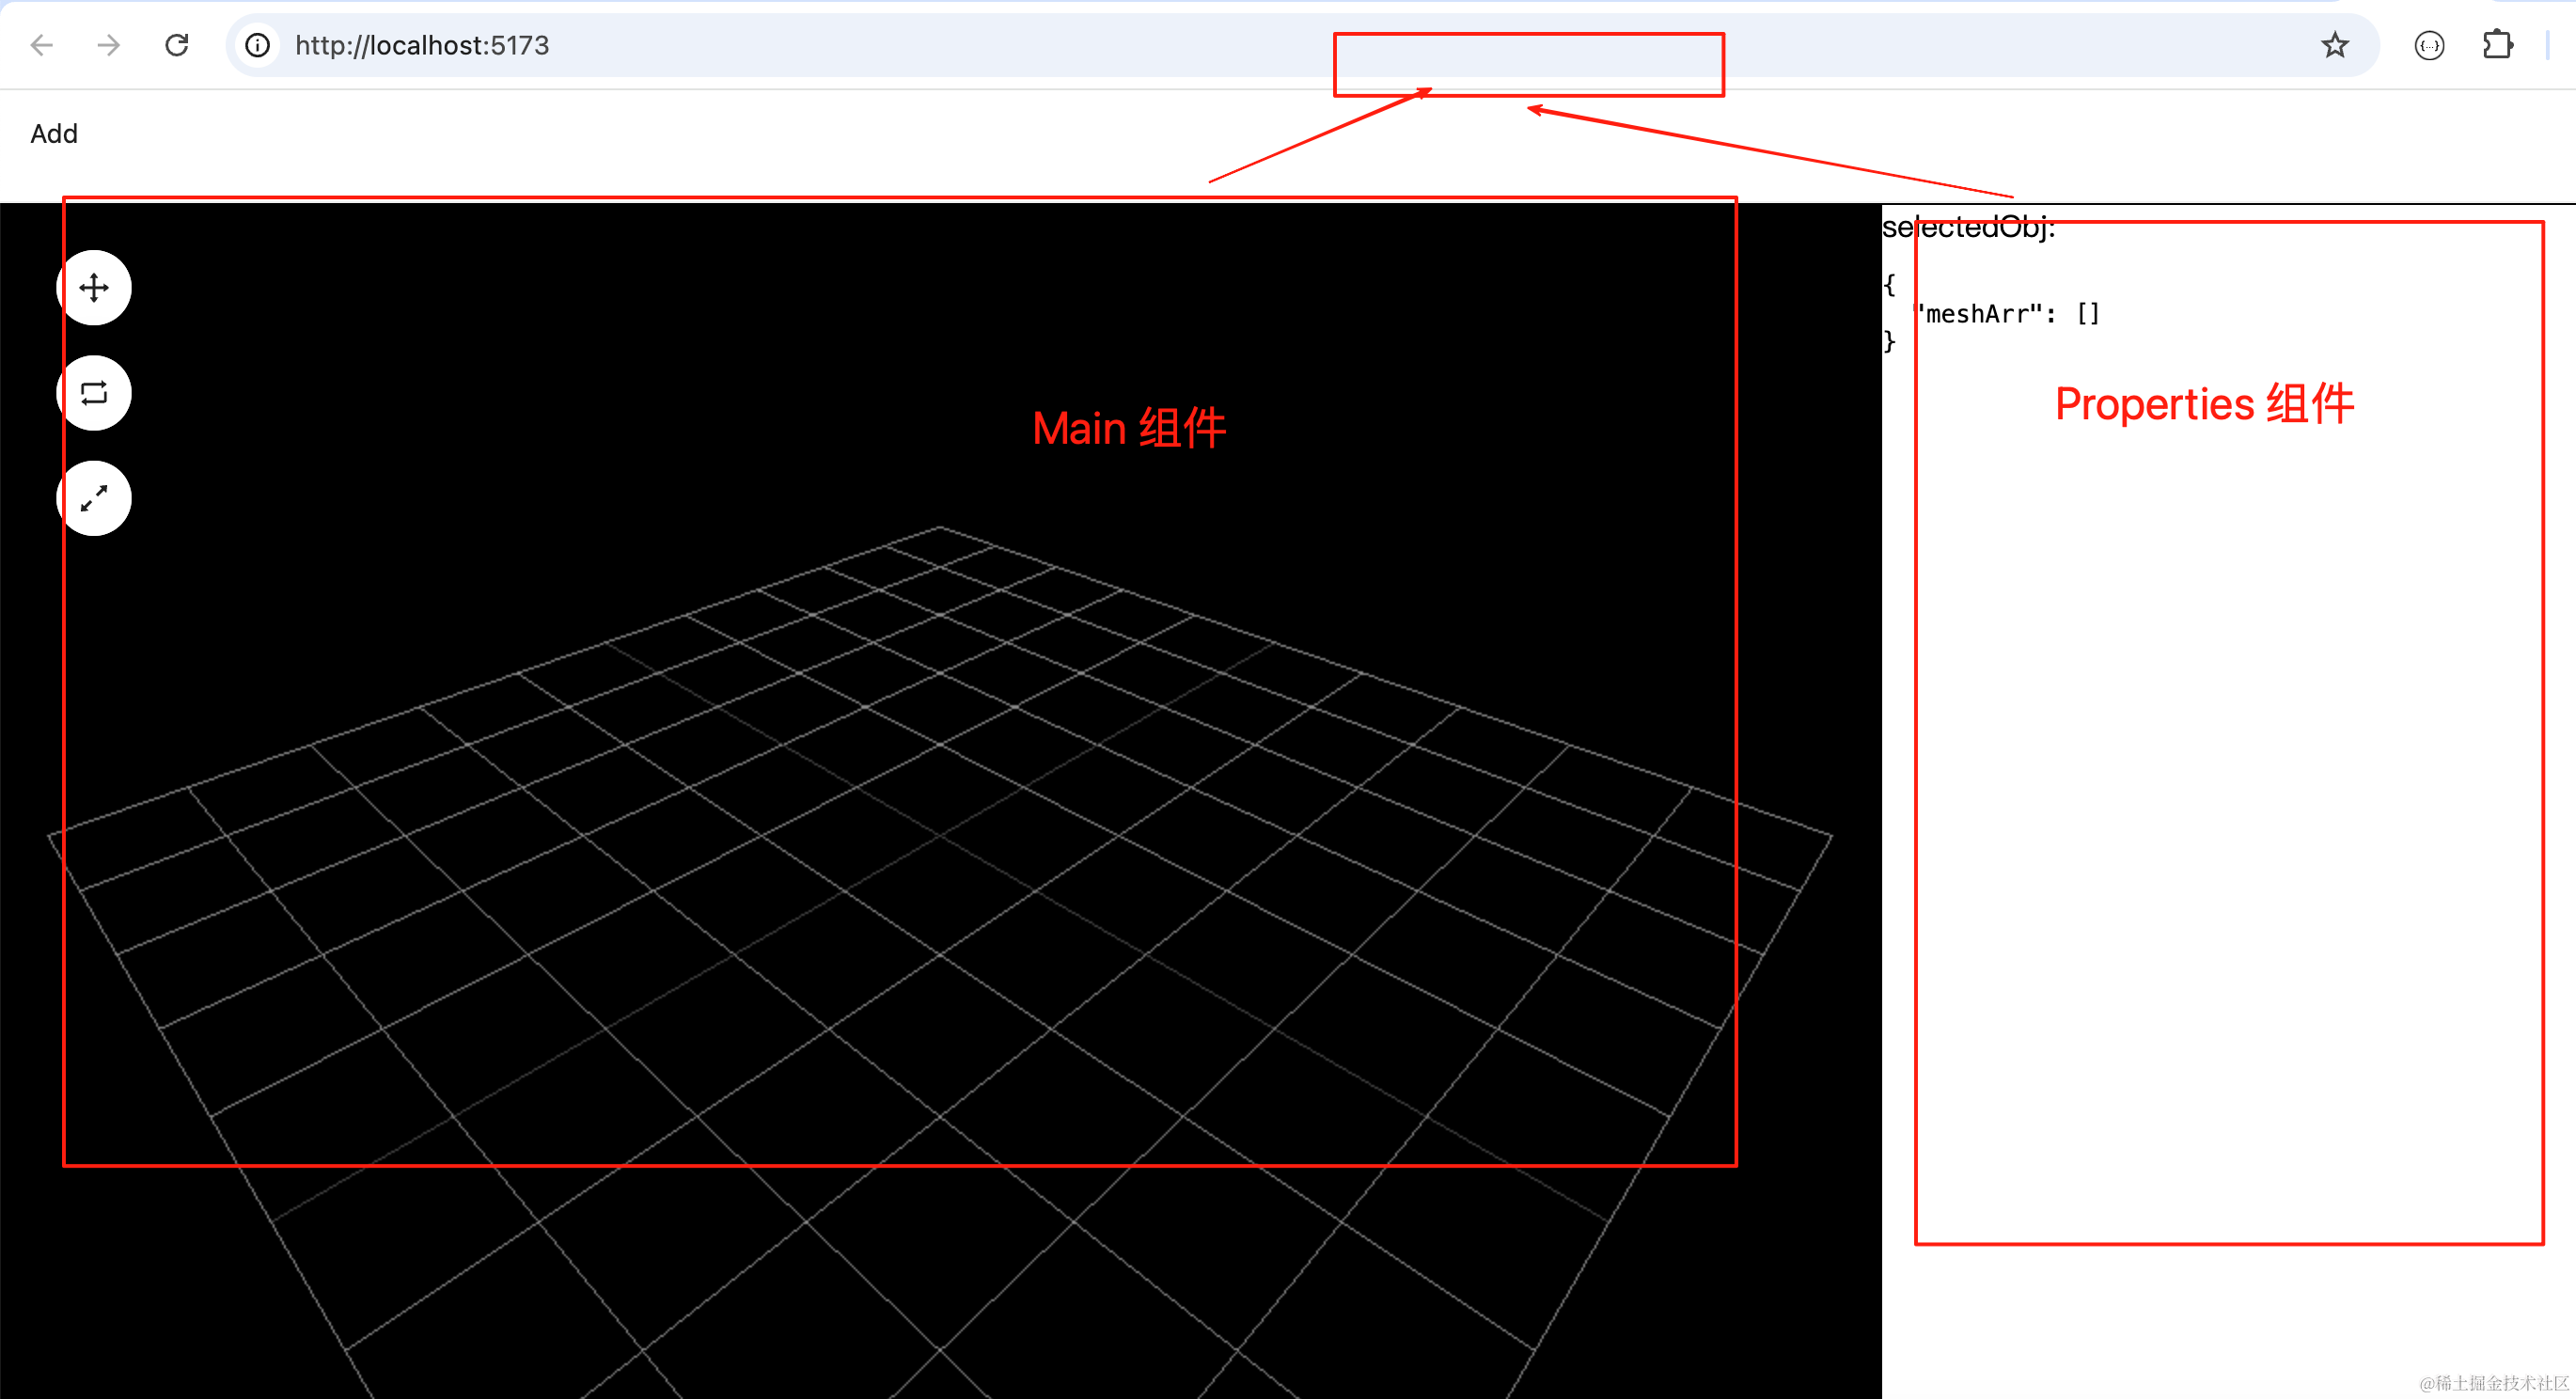Bookmark this page with the star

[2335, 45]
